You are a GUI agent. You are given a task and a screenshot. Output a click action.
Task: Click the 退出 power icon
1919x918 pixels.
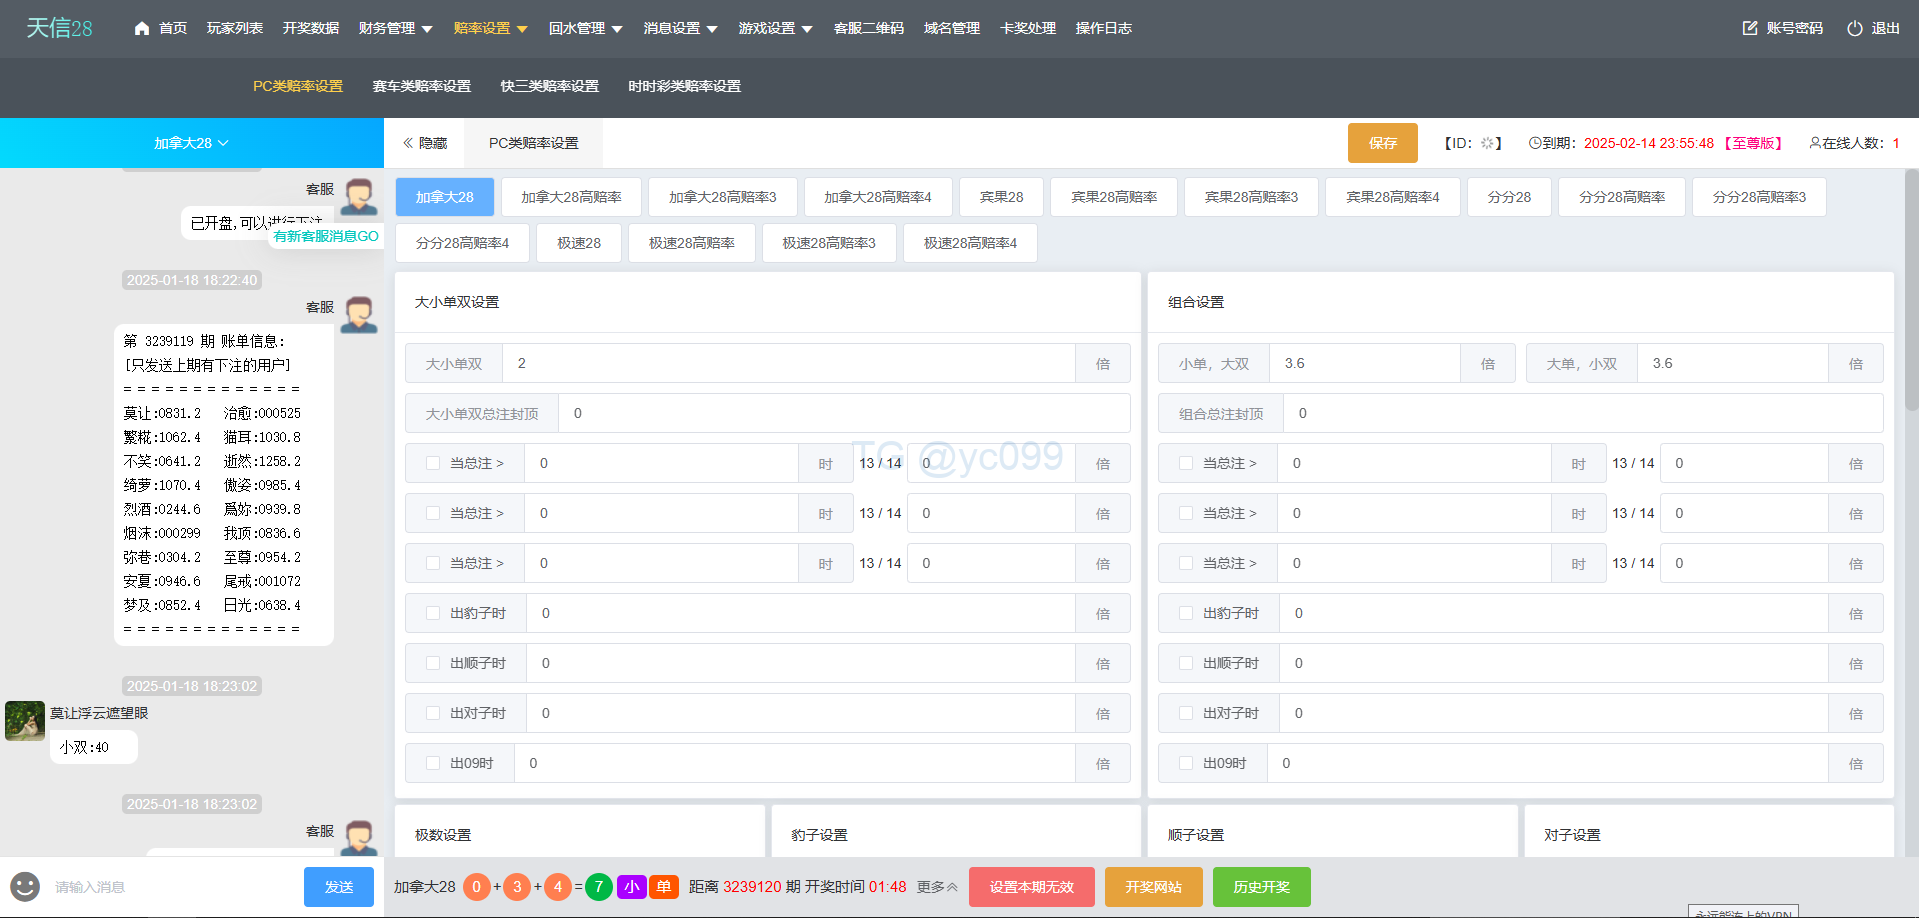[1854, 28]
